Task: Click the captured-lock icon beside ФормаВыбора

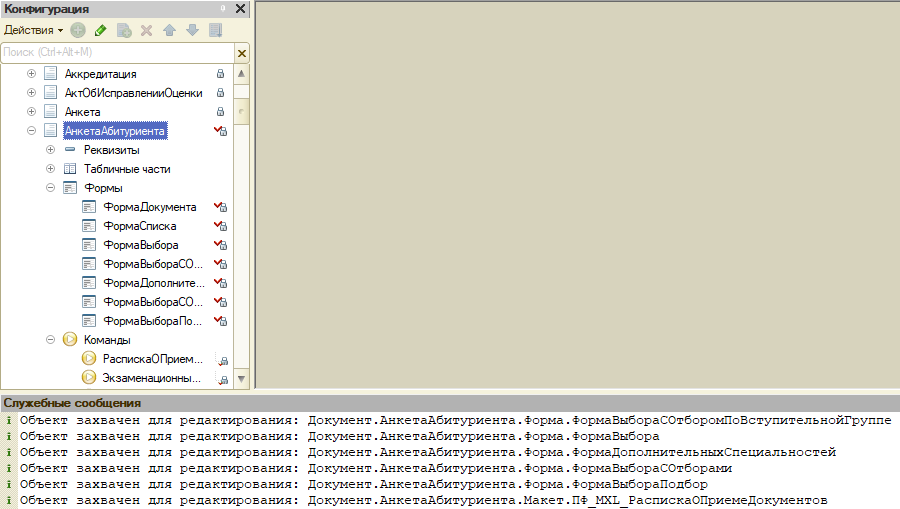Action: click(220, 244)
